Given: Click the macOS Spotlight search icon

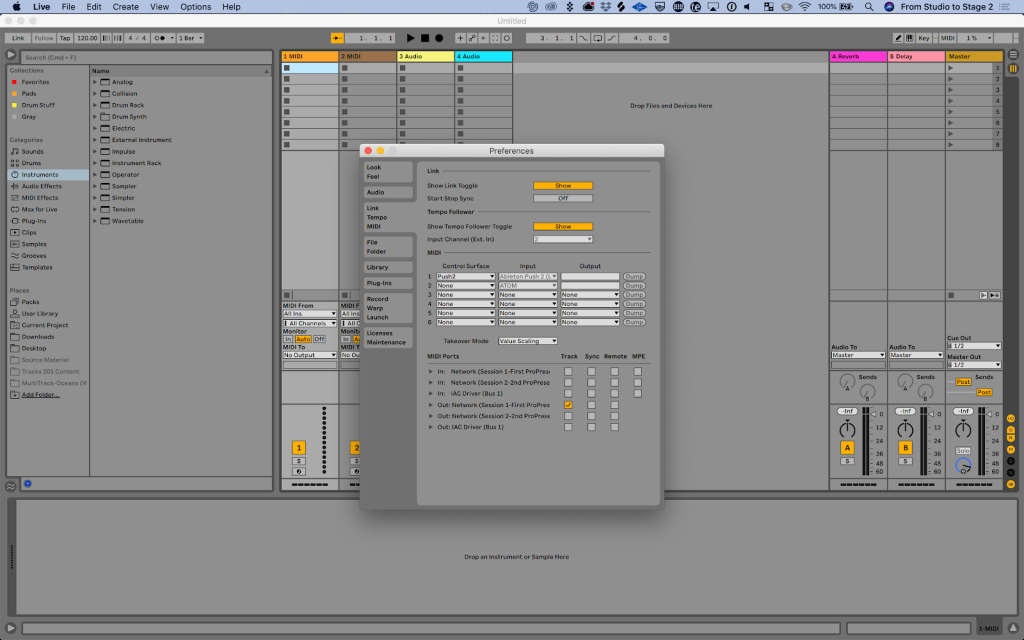Looking at the screenshot, I should point(869,7).
